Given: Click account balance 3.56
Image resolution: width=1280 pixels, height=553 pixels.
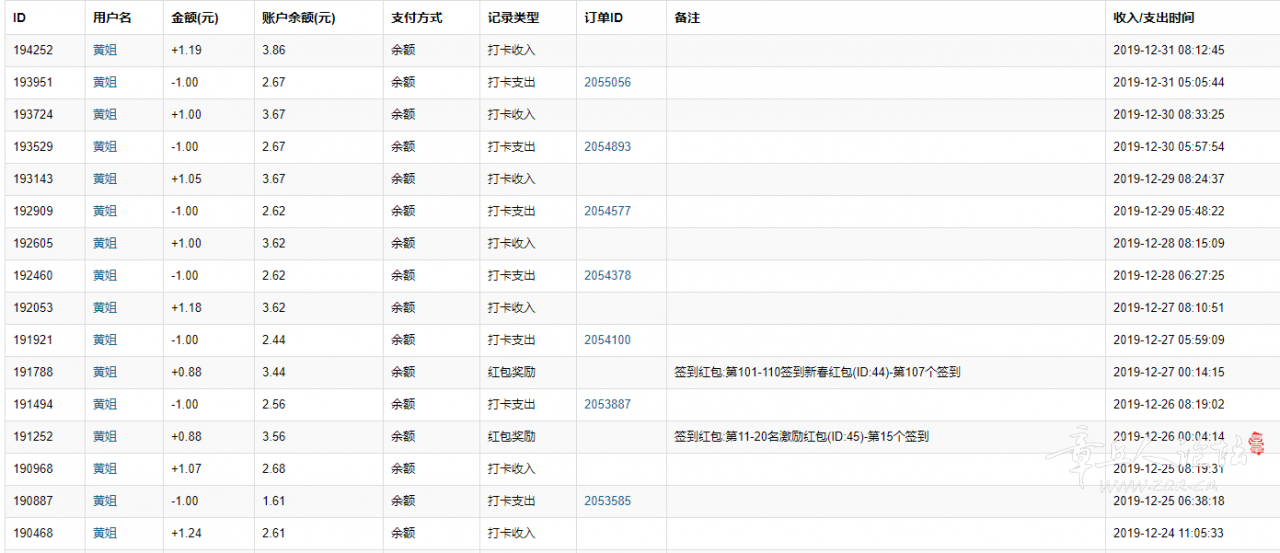Looking at the screenshot, I should coord(273,436).
